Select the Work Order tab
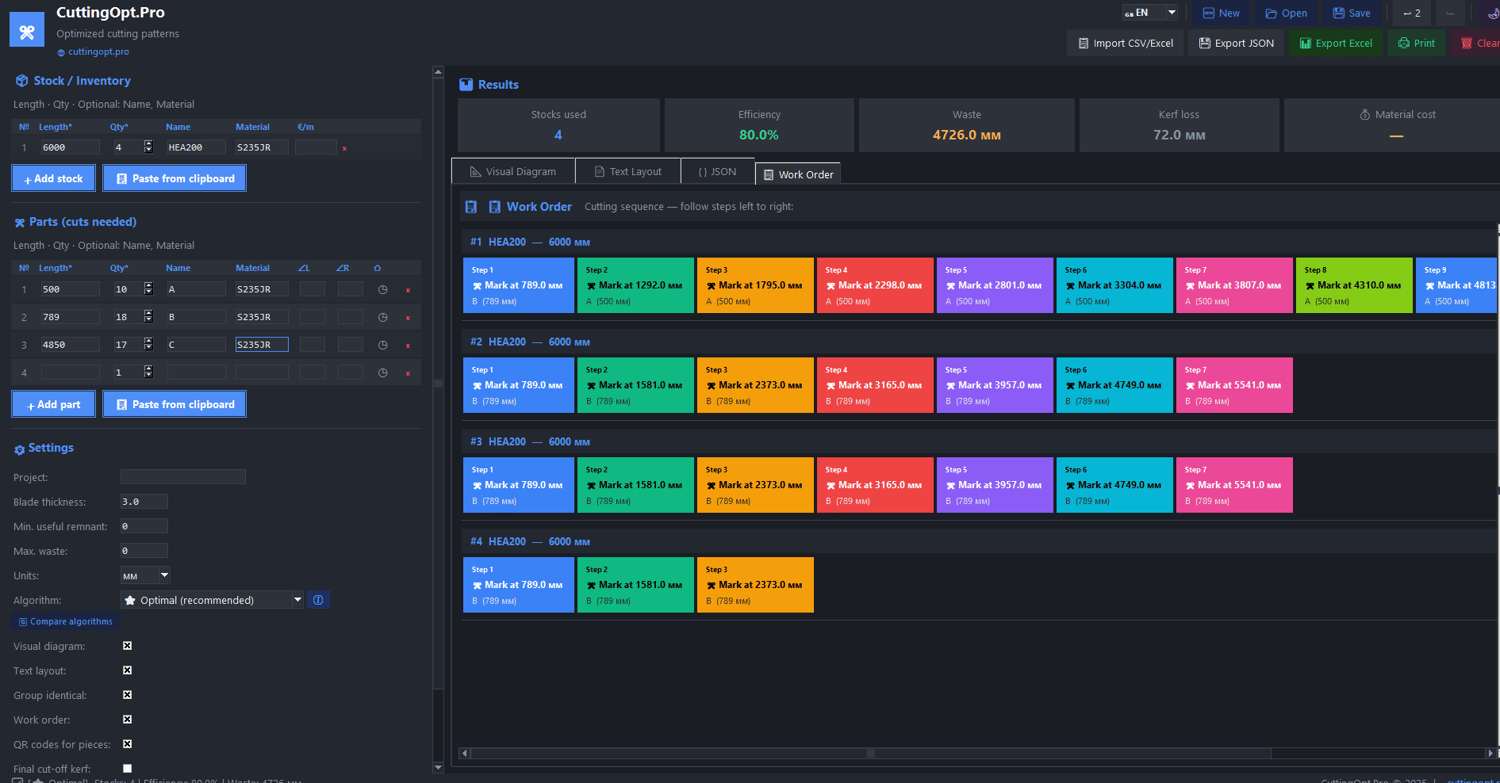Image resolution: width=1500 pixels, height=783 pixels. click(x=798, y=174)
